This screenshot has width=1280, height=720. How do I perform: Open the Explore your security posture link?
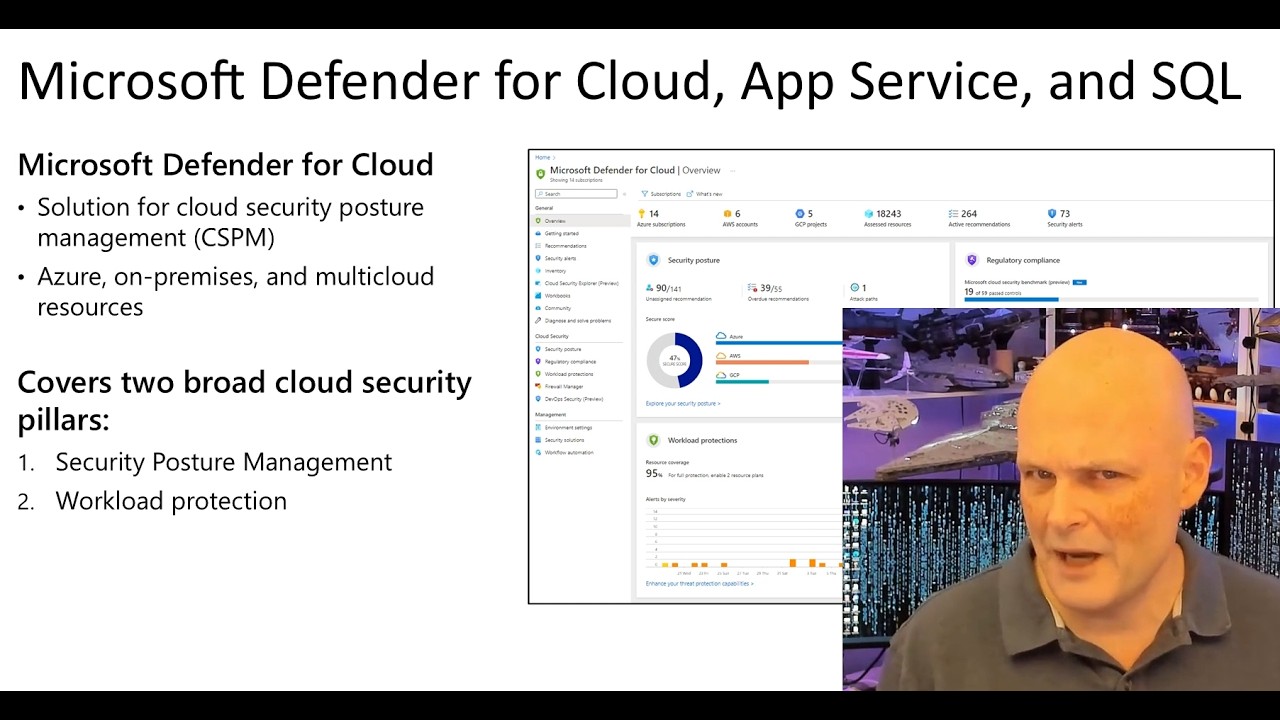683,404
